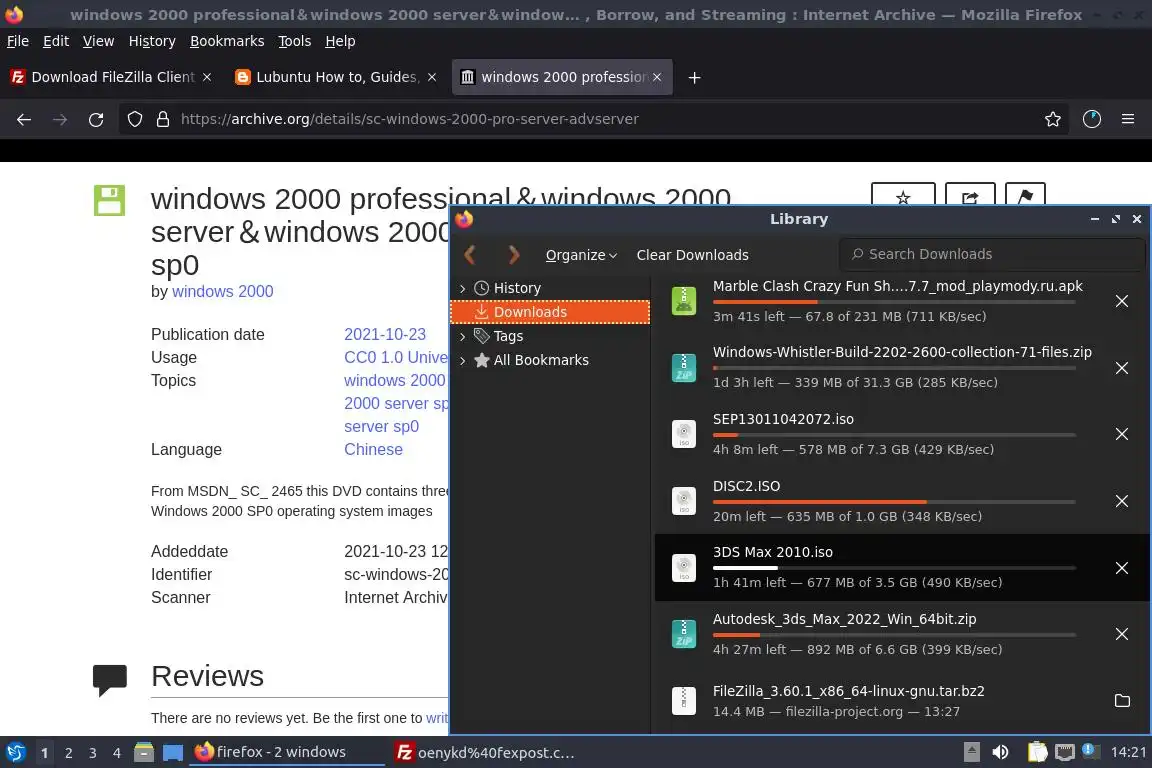Select All Bookmarks in Library sidebar
The height and width of the screenshot is (768, 1152).
click(x=550, y=360)
